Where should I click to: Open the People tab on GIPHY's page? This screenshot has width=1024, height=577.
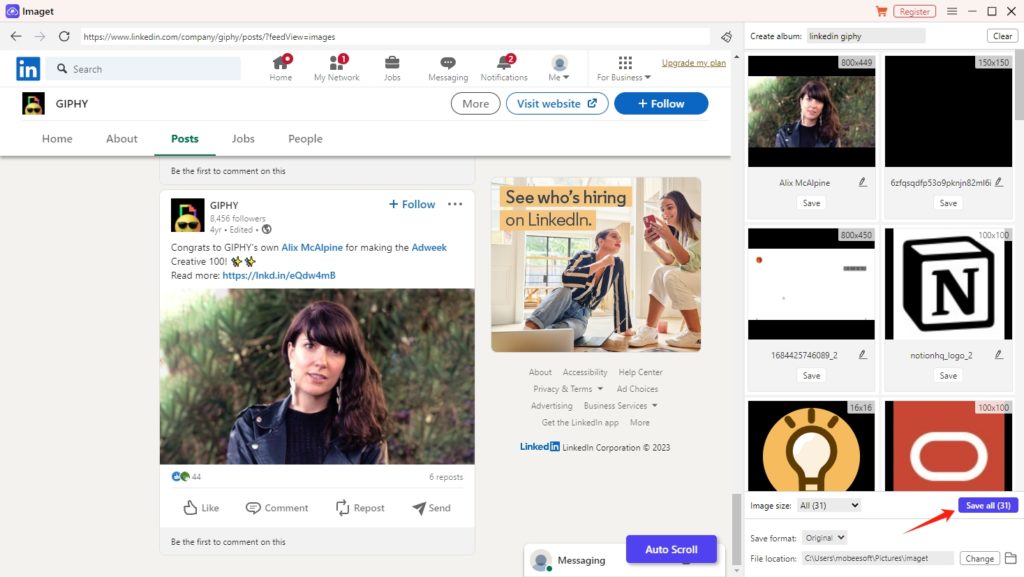[x=305, y=139]
